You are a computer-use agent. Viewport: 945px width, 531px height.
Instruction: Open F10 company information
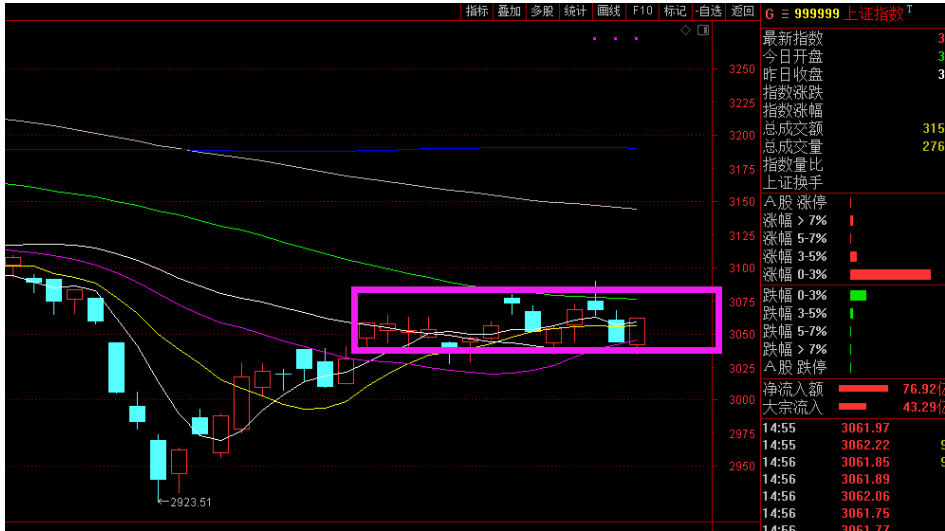click(642, 11)
